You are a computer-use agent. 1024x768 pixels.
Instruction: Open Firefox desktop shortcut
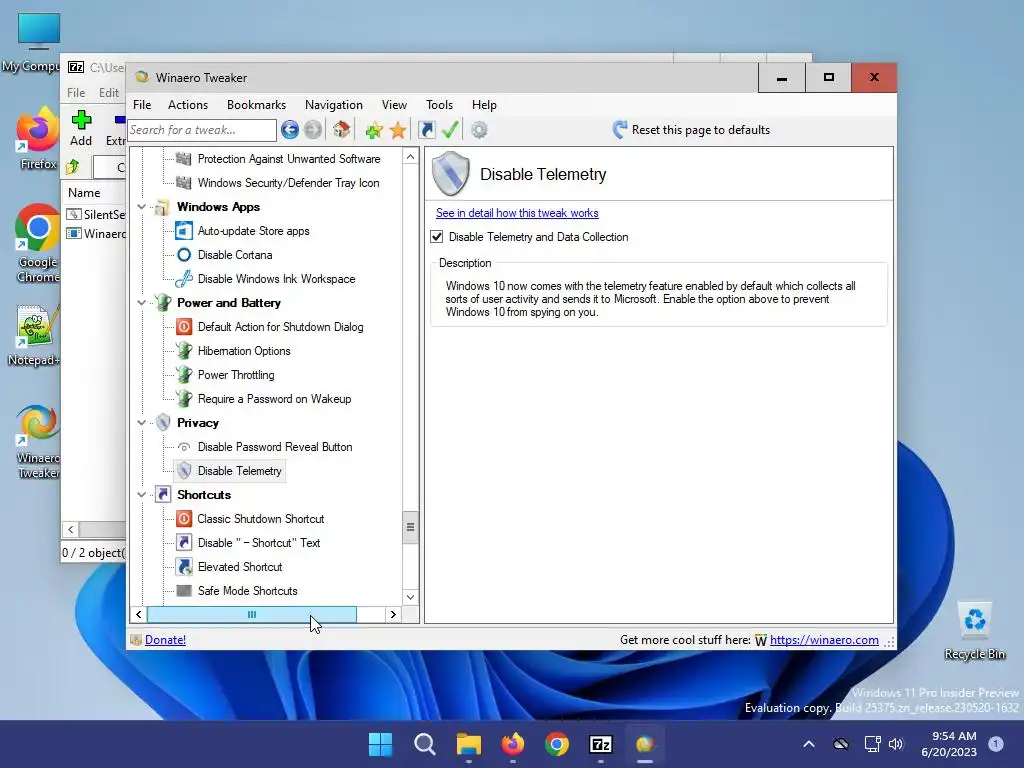(x=37, y=138)
